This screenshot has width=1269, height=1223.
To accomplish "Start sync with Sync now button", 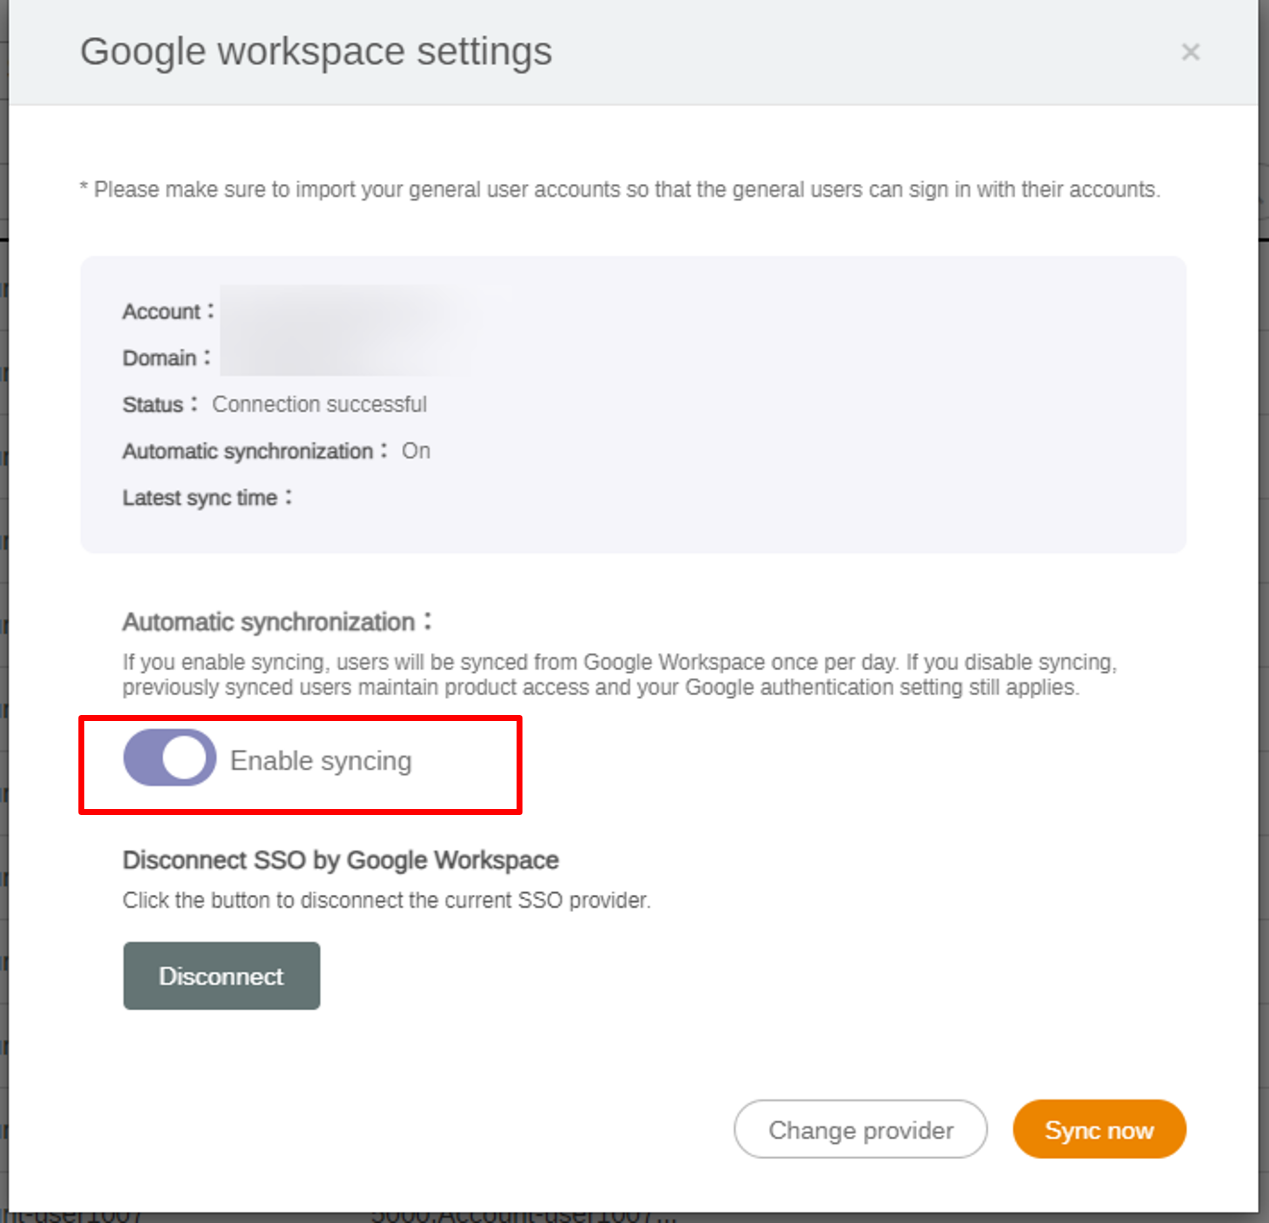I will 1099,1130.
